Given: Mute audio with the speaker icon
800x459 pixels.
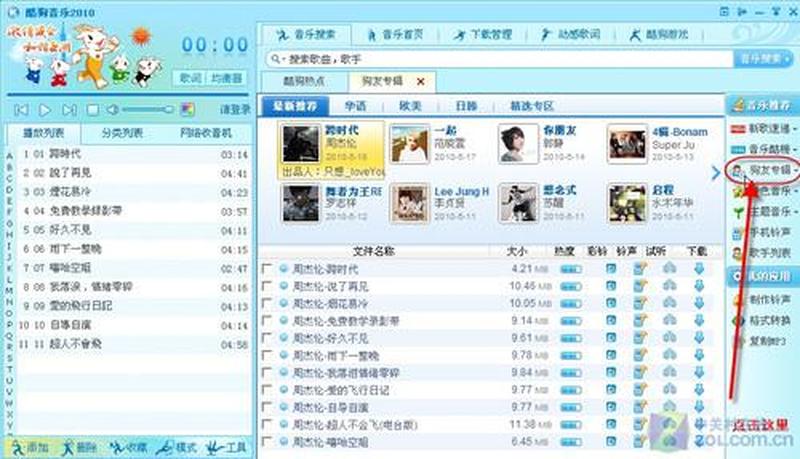Looking at the screenshot, I should [112, 110].
